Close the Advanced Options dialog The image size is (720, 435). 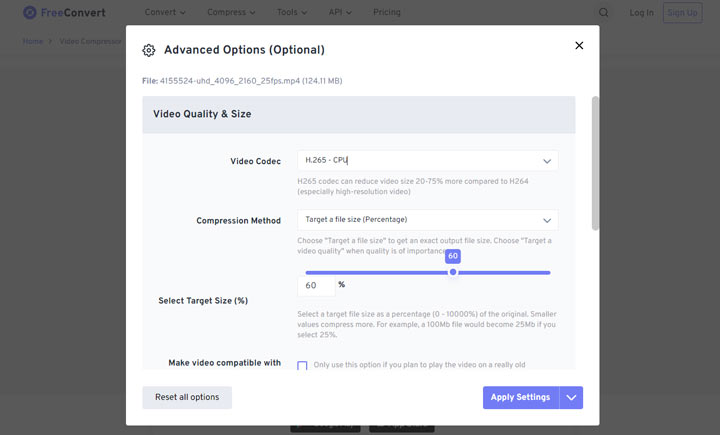pos(579,45)
